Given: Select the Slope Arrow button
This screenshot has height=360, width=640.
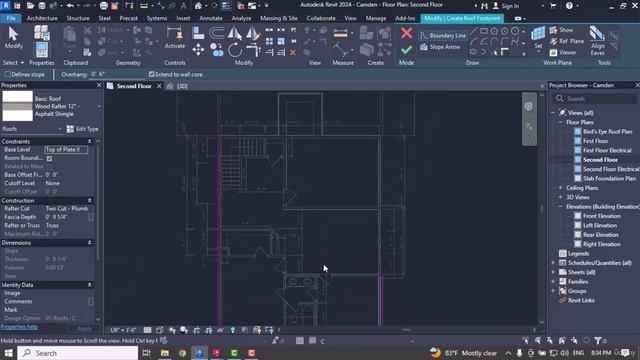Looking at the screenshot, I should [x=440, y=47].
